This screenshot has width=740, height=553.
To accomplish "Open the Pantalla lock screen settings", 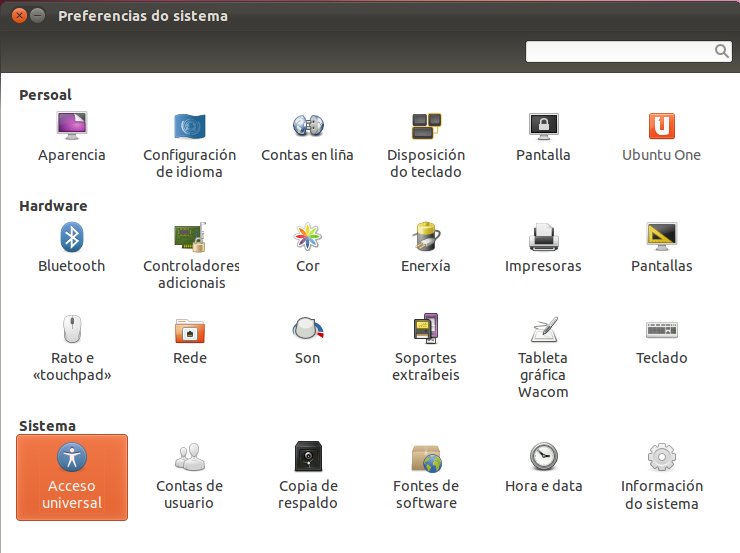I will point(543,137).
